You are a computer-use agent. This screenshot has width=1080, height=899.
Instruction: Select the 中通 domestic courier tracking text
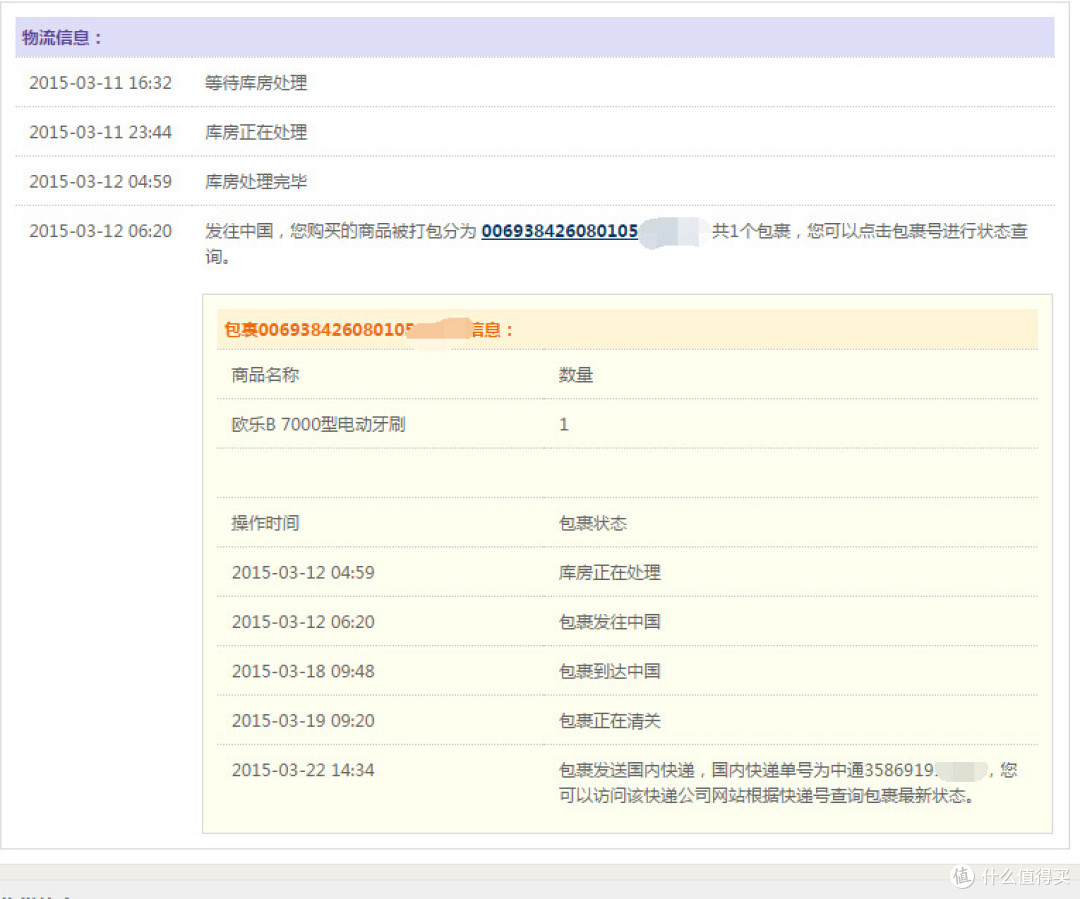click(x=788, y=783)
